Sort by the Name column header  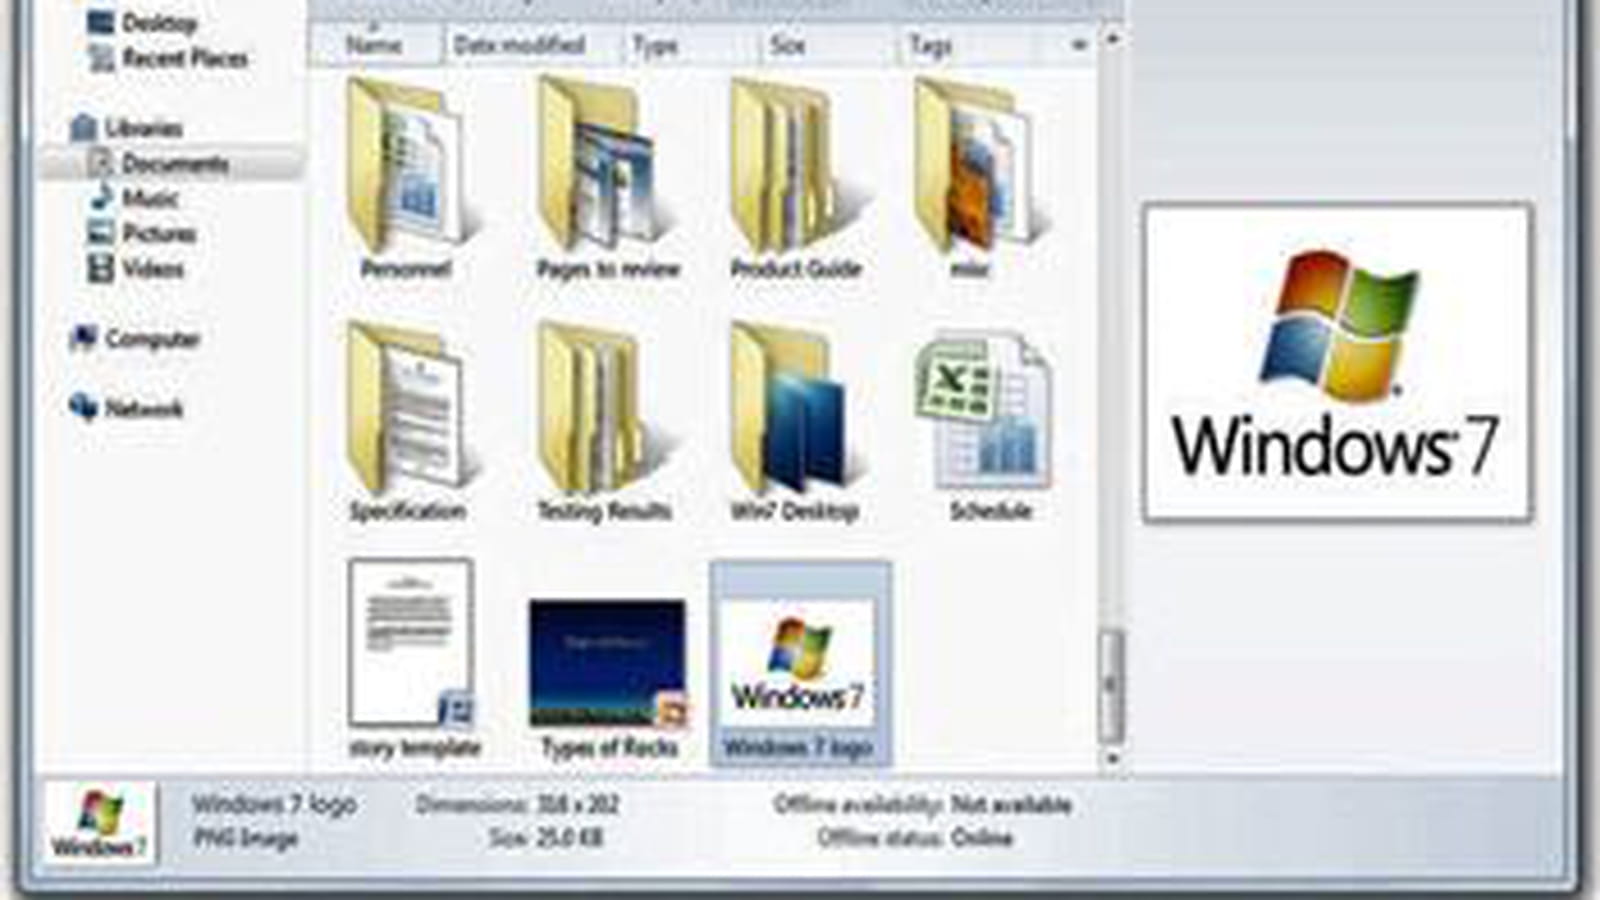coord(375,45)
